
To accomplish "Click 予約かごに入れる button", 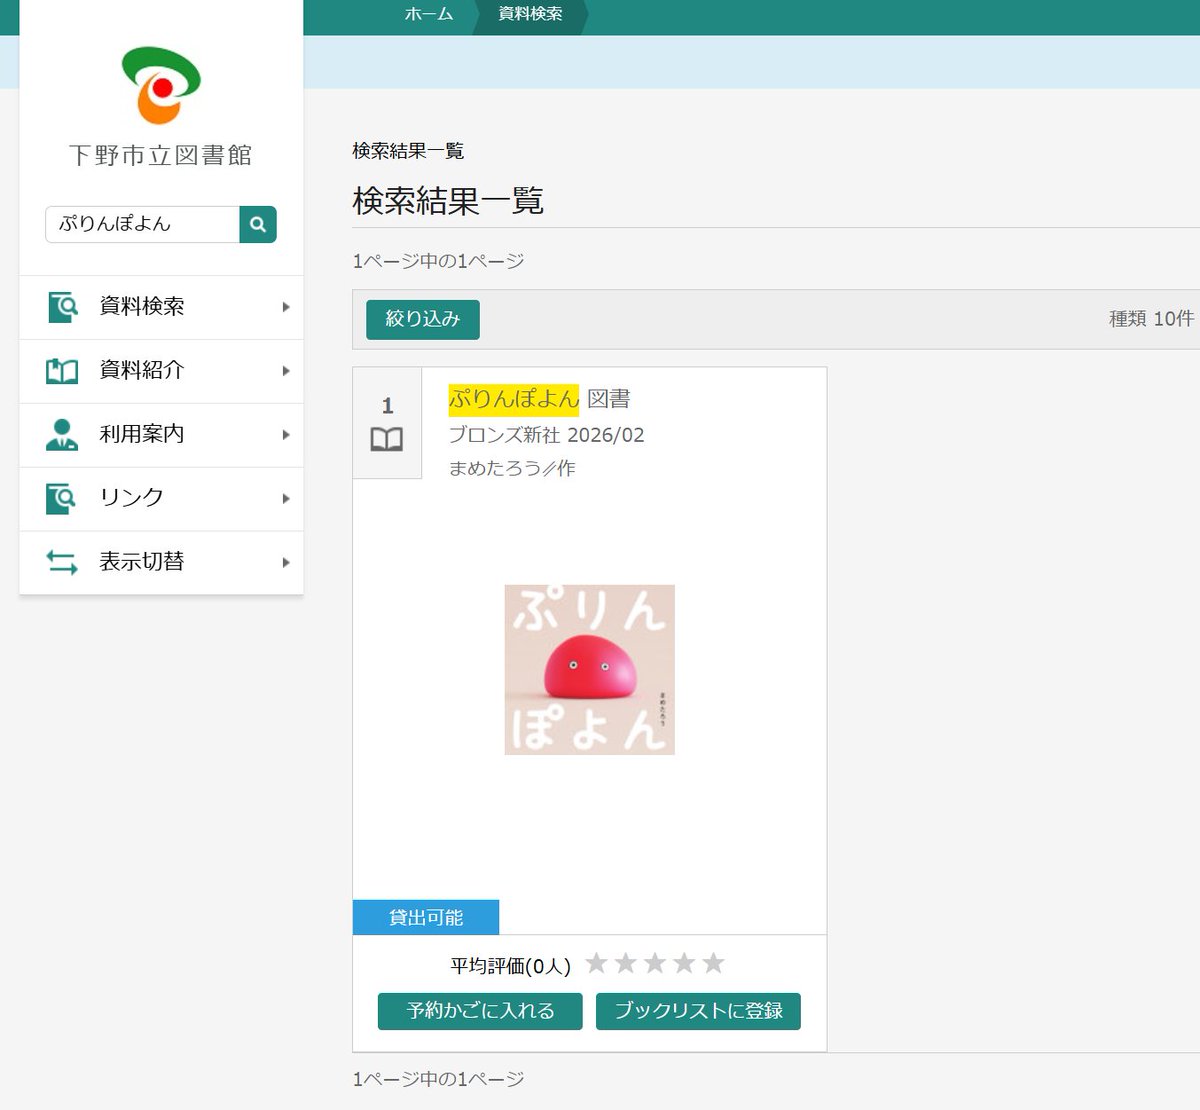I will click(480, 1011).
